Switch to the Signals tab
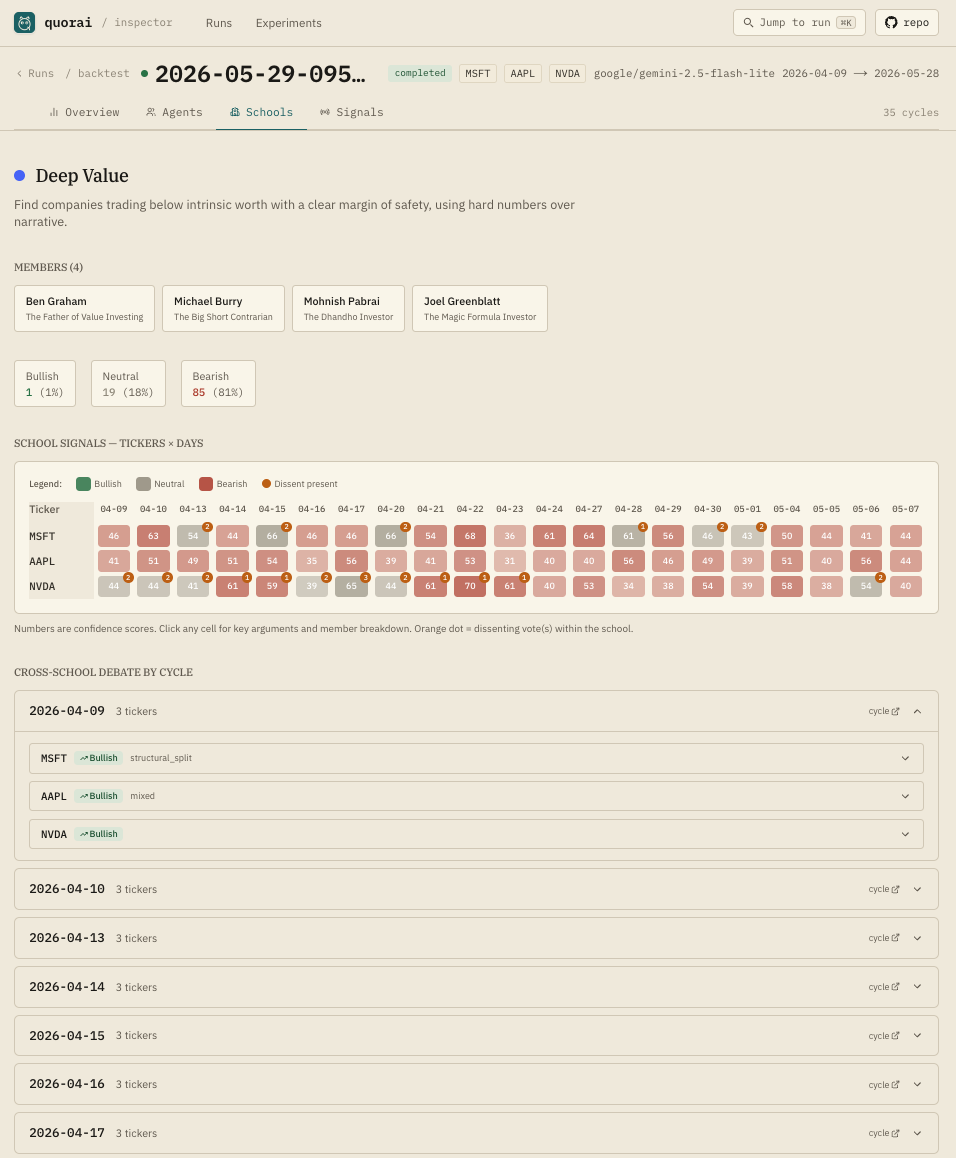The width and height of the screenshot is (956, 1158). click(x=352, y=112)
